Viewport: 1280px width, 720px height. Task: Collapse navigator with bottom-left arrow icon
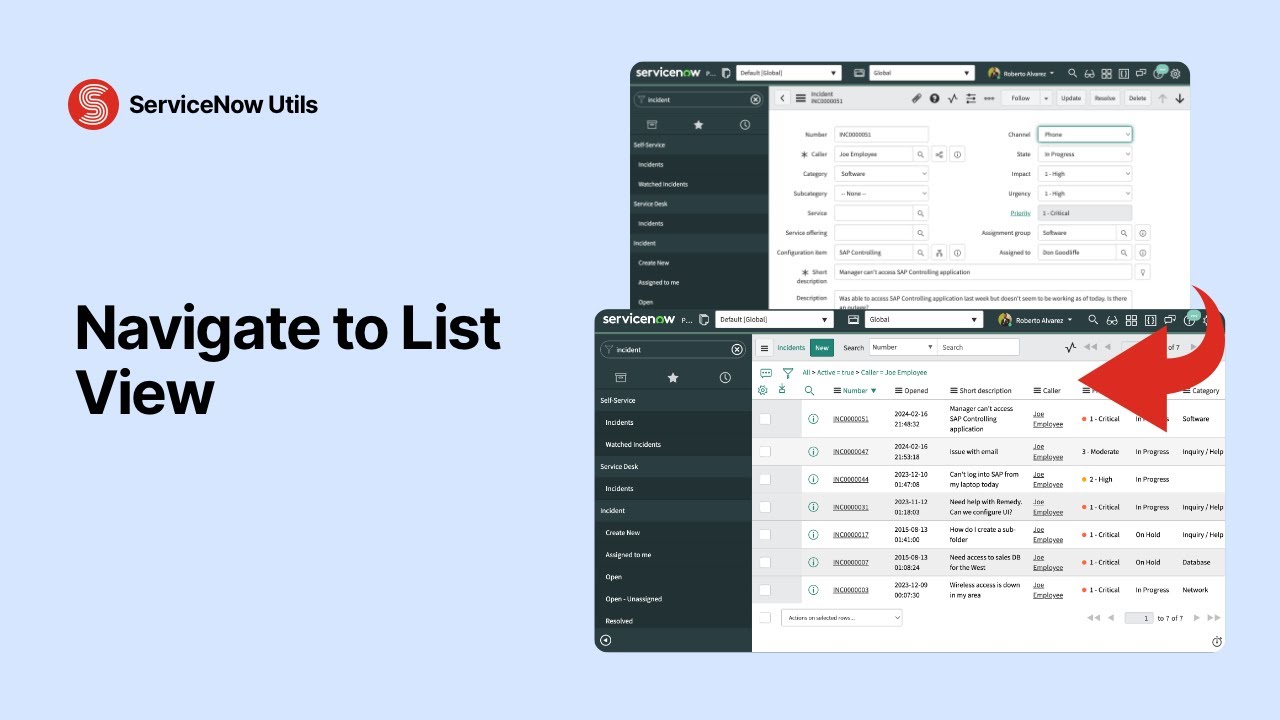pos(606,640)
